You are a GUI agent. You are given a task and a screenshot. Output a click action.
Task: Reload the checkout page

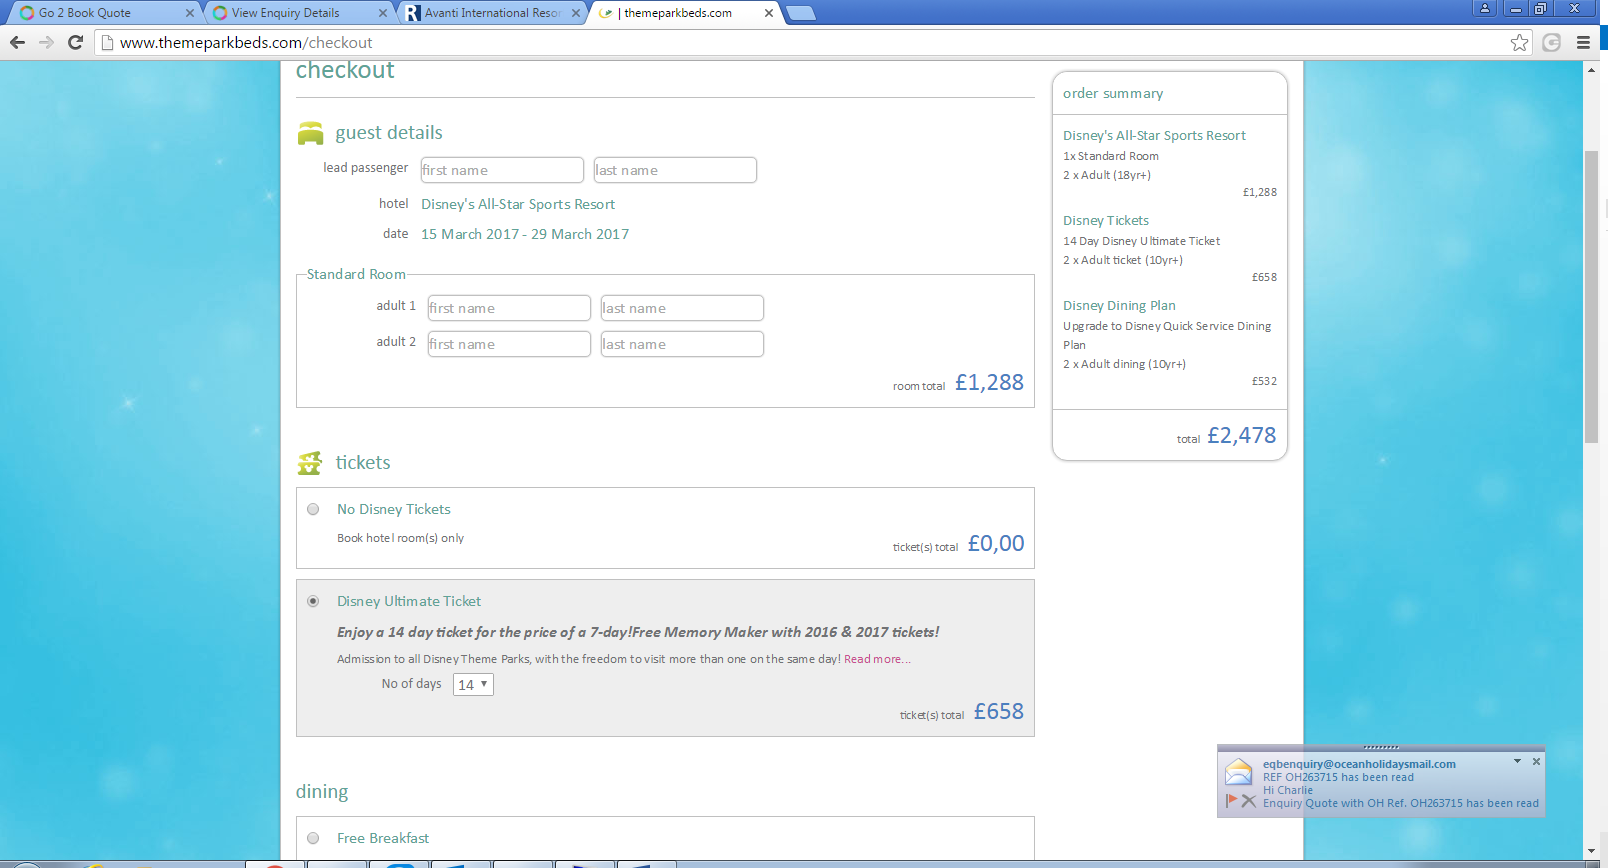[x=75, y=42]
